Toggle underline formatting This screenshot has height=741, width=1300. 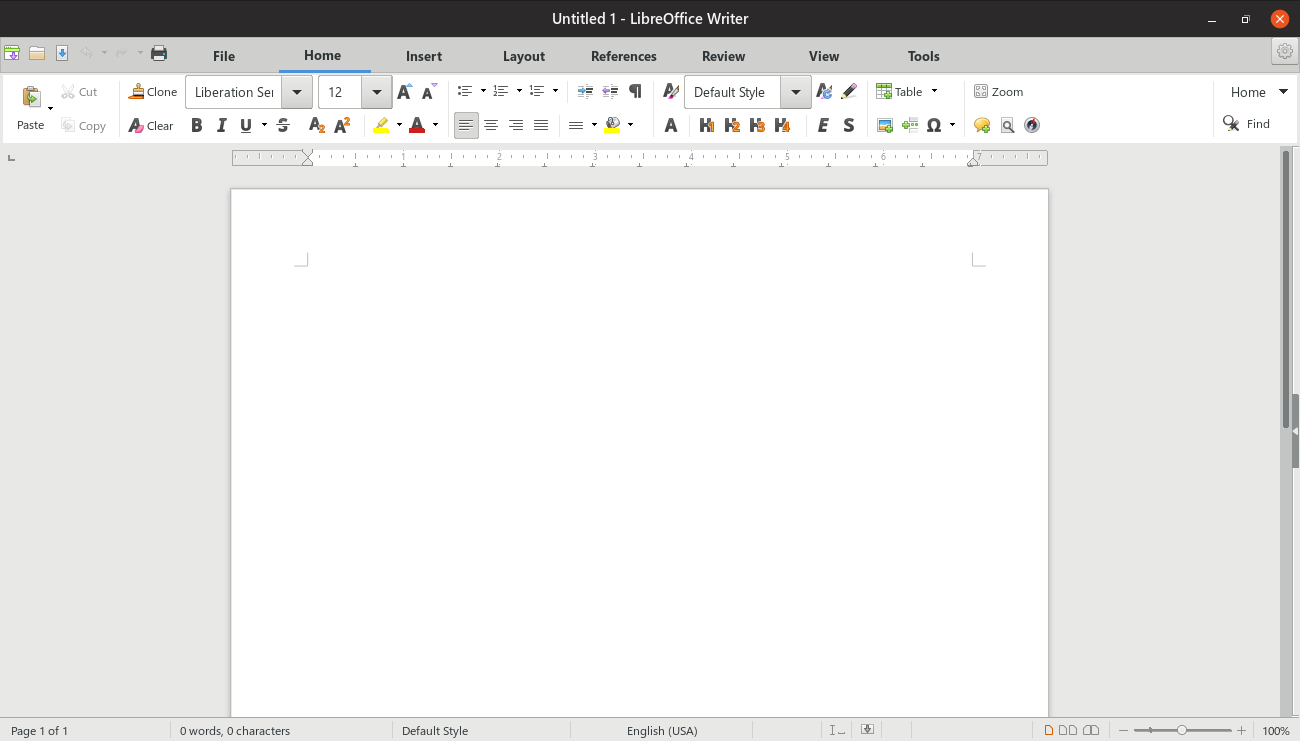pyautogui.click(x=246, y=126)
